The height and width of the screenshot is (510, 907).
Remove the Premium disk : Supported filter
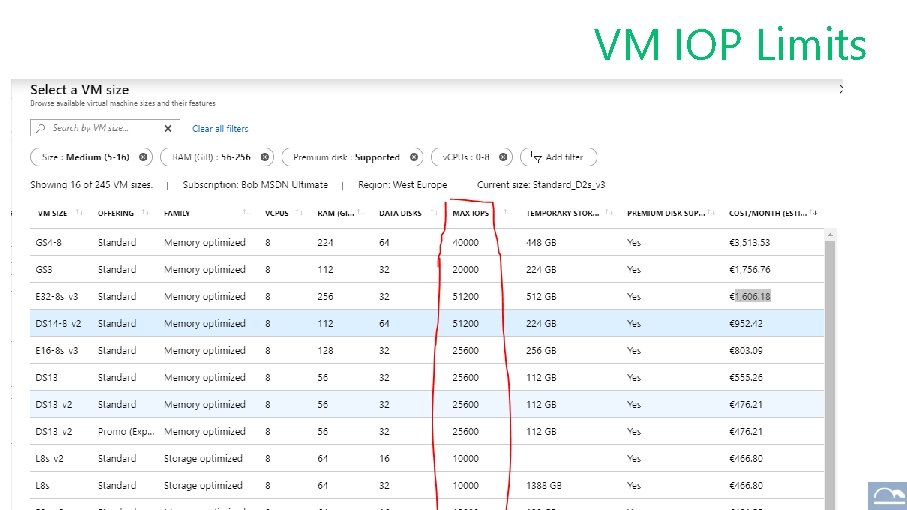tap(414, 157)
